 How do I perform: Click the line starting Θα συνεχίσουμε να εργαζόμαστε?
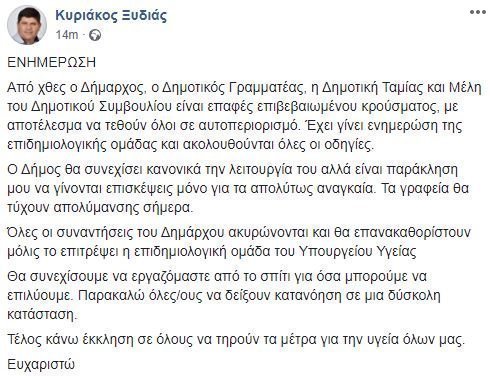click(217, 276)
